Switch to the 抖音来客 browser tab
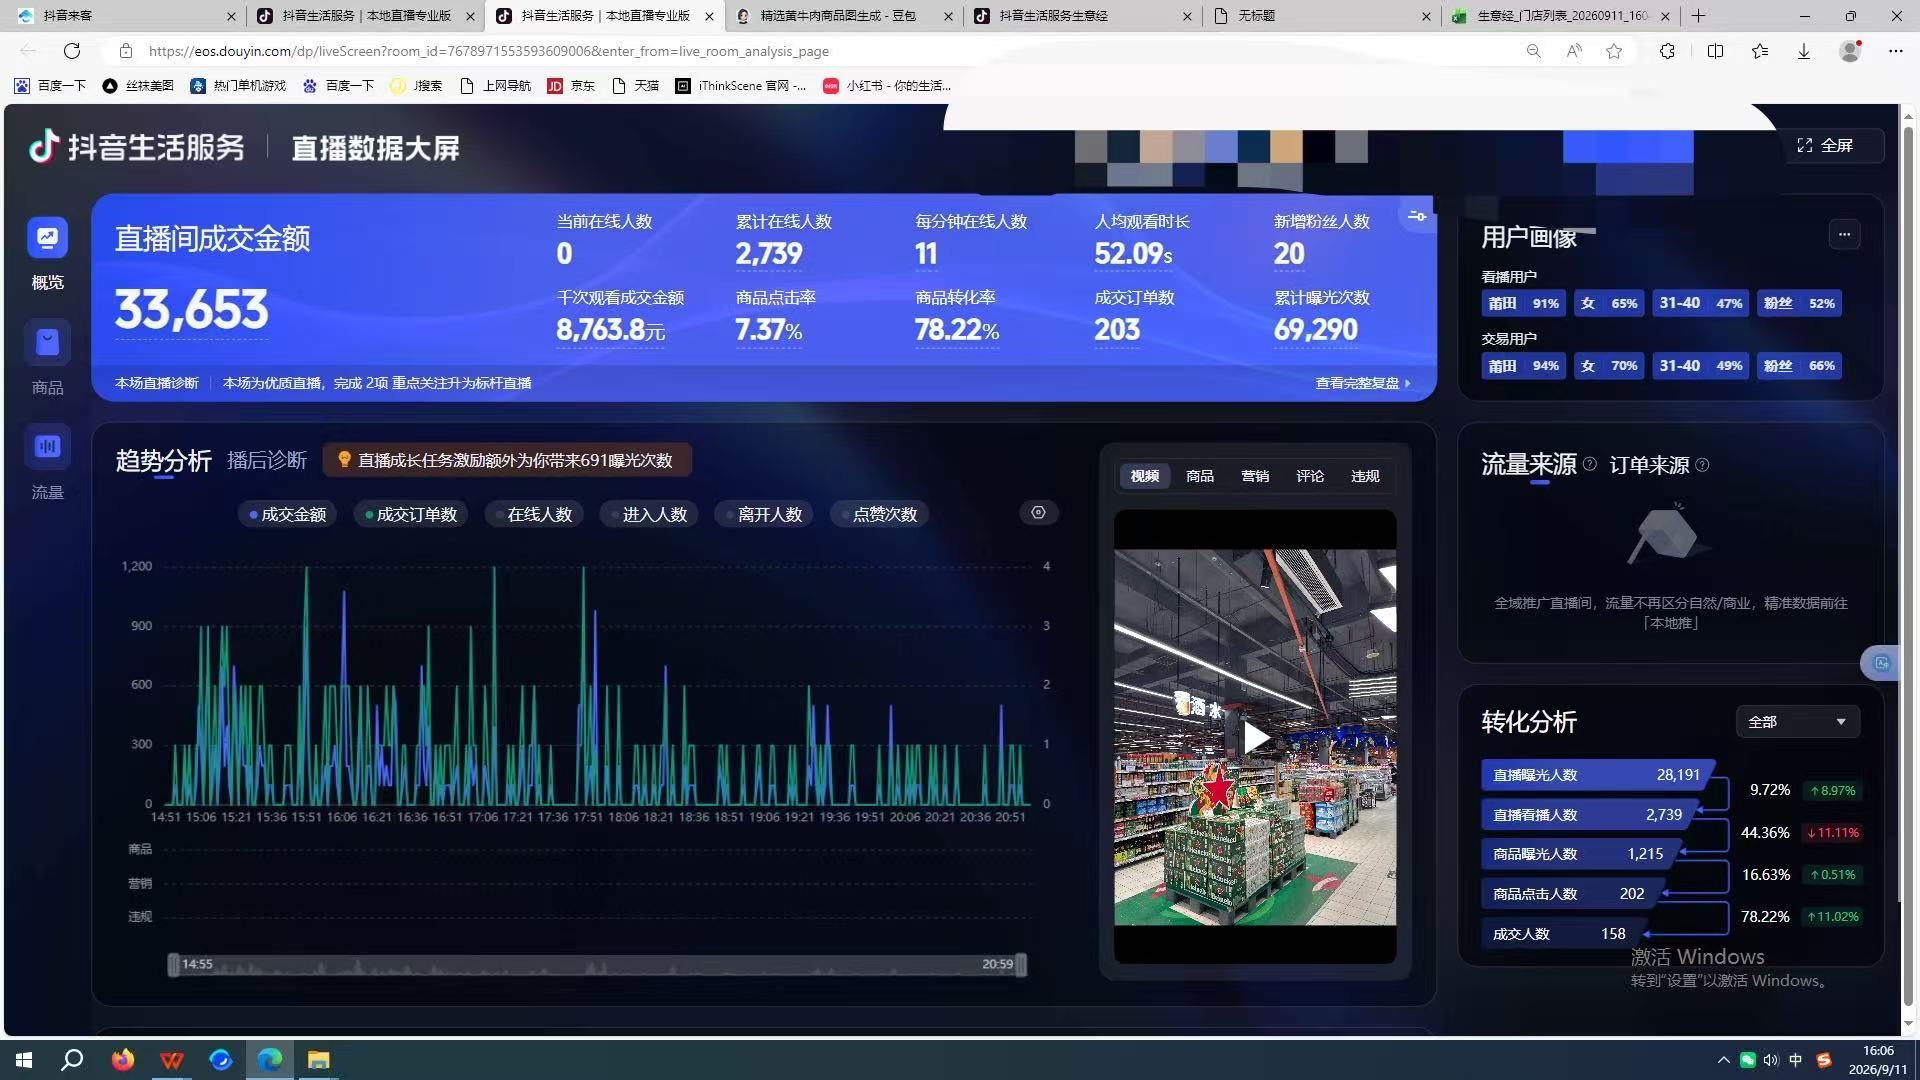This screenshot has width=1920, height=1080. tap(125, 16)
